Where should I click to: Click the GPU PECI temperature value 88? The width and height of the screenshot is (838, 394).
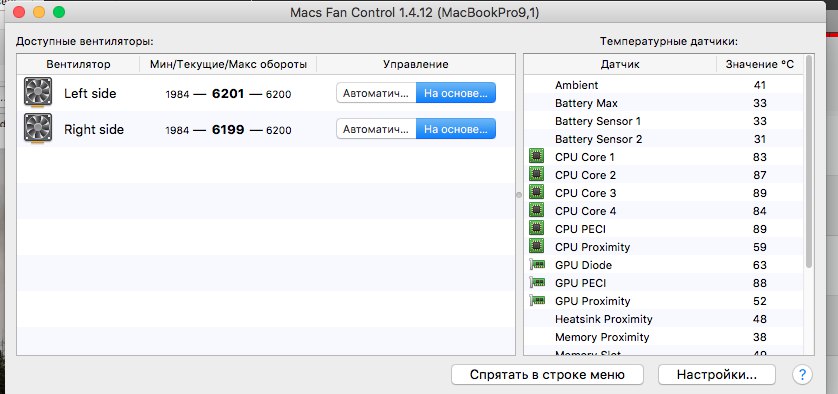pos(759,283)
